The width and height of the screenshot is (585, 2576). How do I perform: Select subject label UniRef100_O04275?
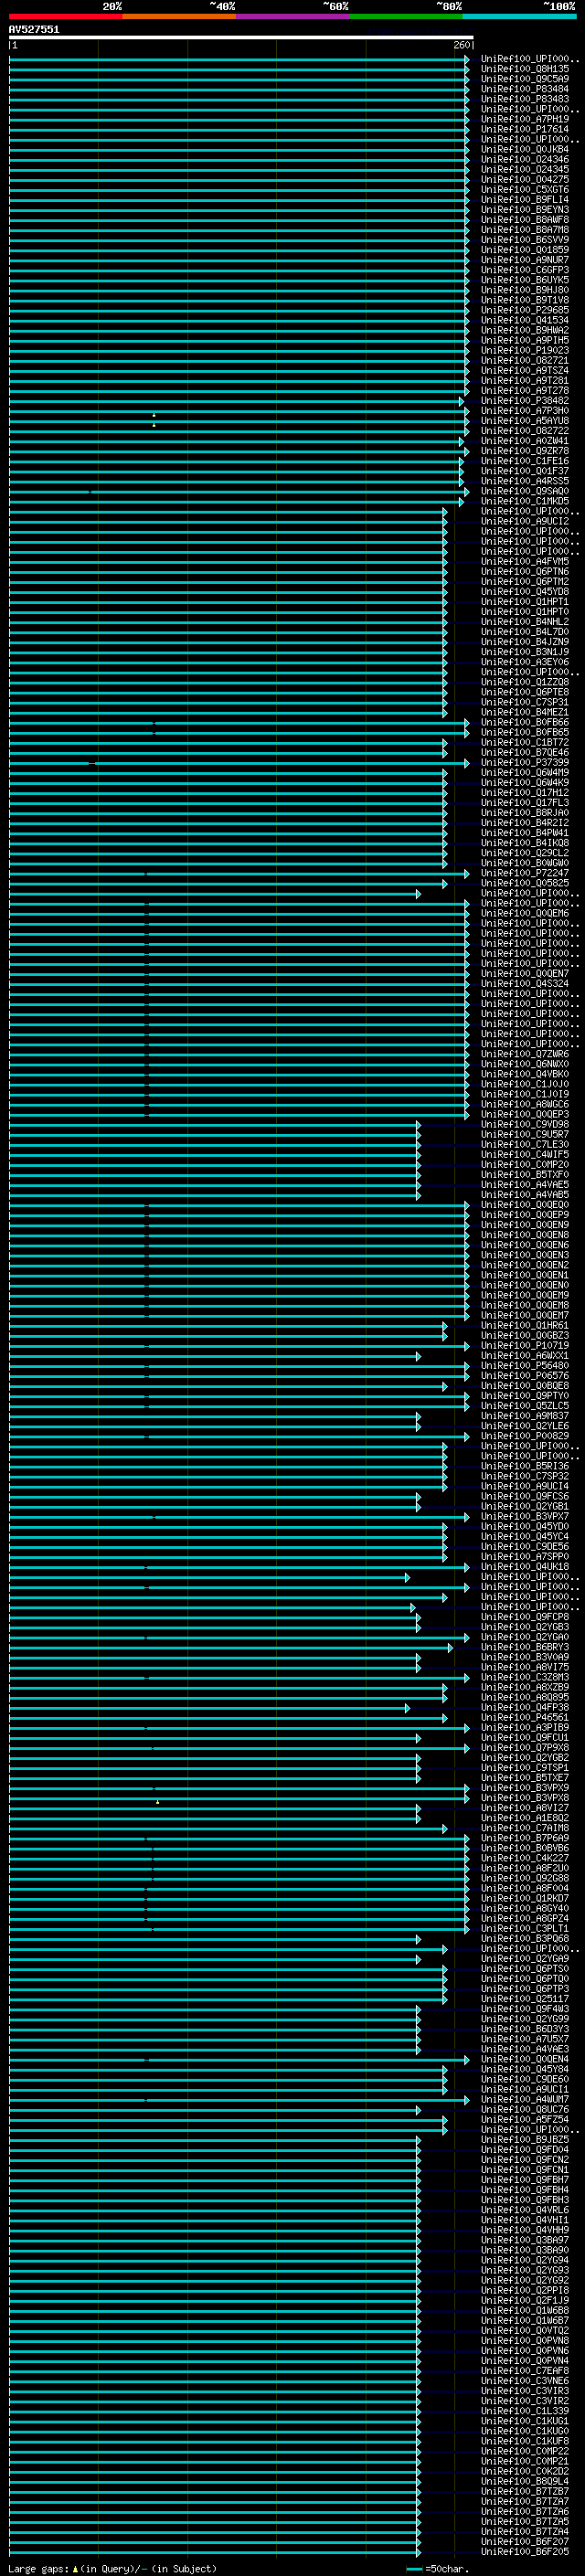pos(525,179)
